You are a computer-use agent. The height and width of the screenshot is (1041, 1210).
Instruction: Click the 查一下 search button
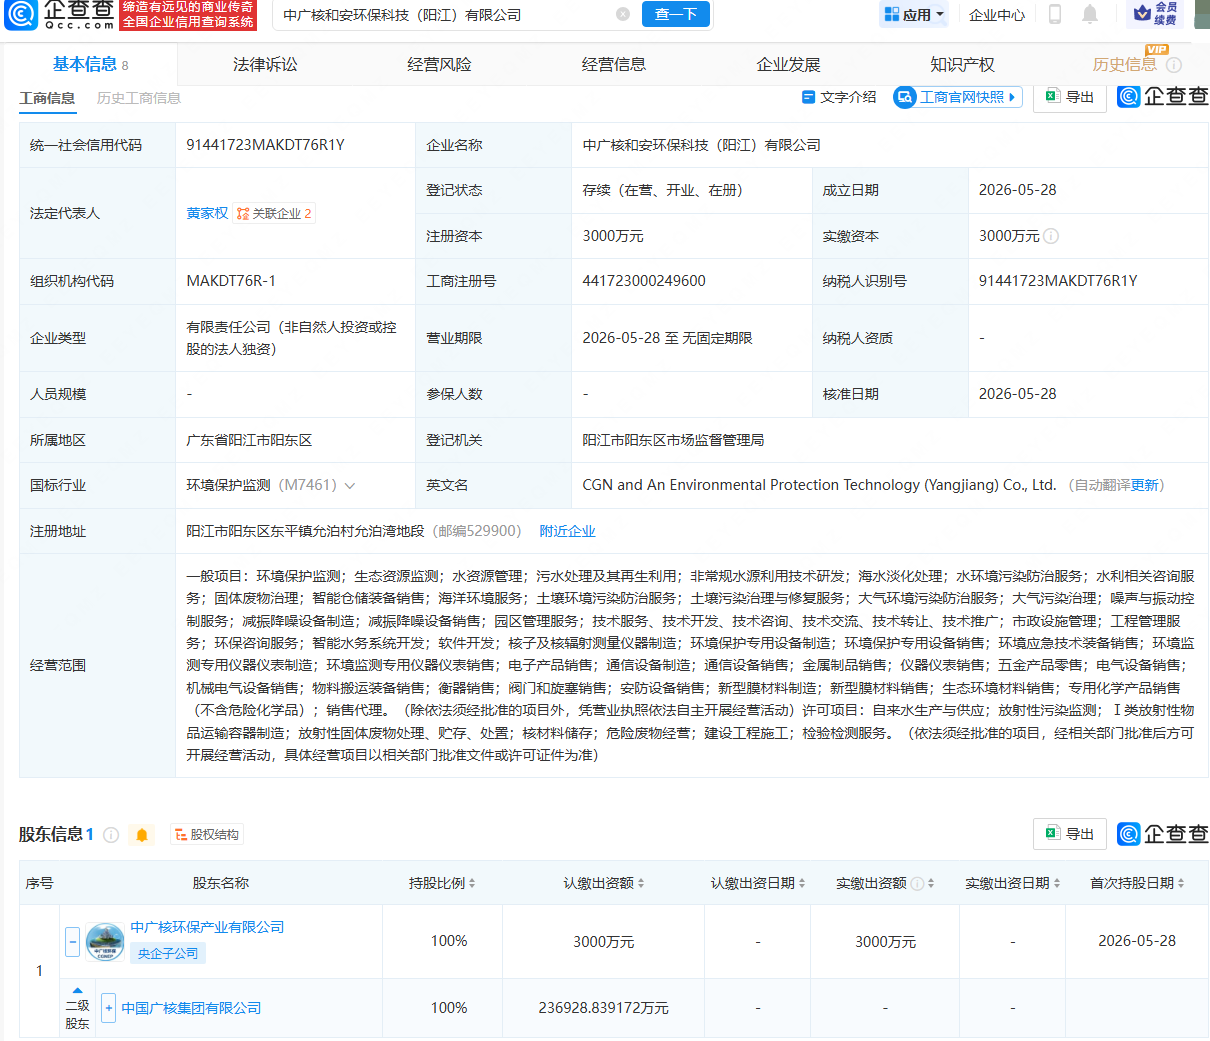[x=676, y=14]
